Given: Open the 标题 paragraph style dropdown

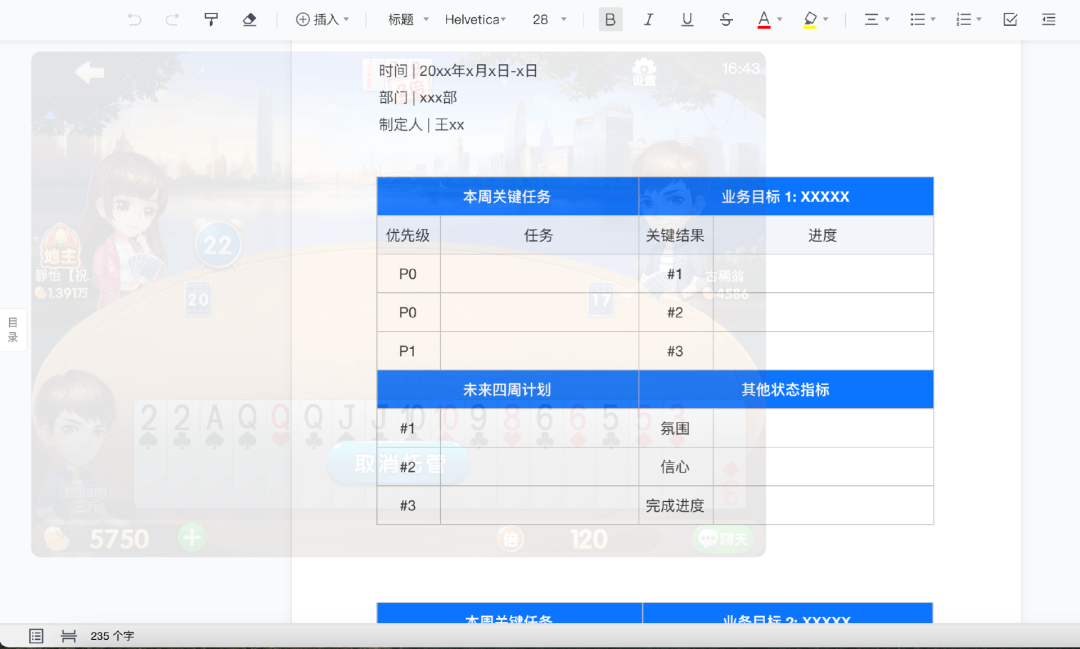Looking at the screenshot, I should coord(408,19).
